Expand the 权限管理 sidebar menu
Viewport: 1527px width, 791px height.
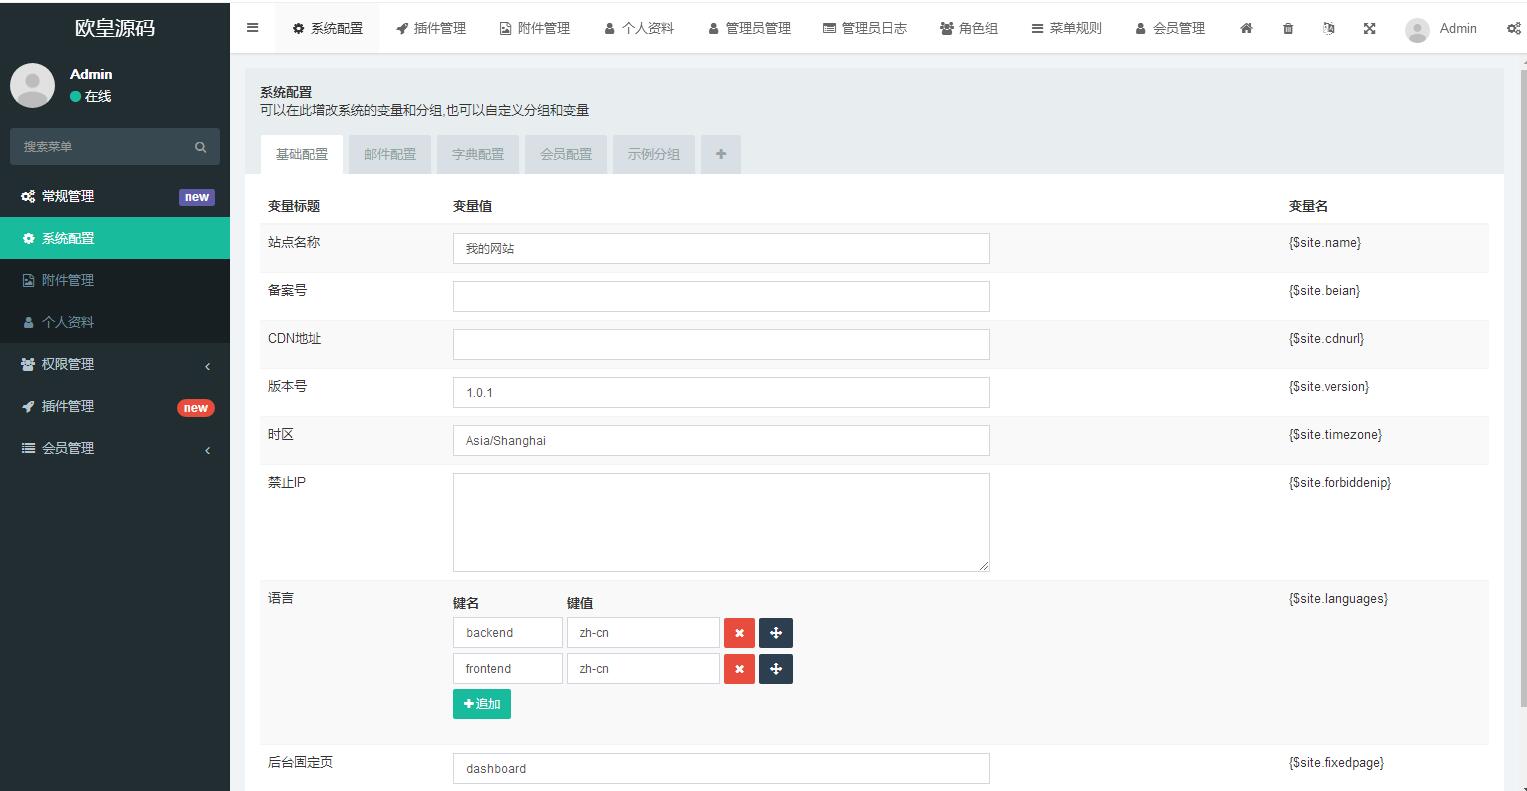[x=114, y=365]
